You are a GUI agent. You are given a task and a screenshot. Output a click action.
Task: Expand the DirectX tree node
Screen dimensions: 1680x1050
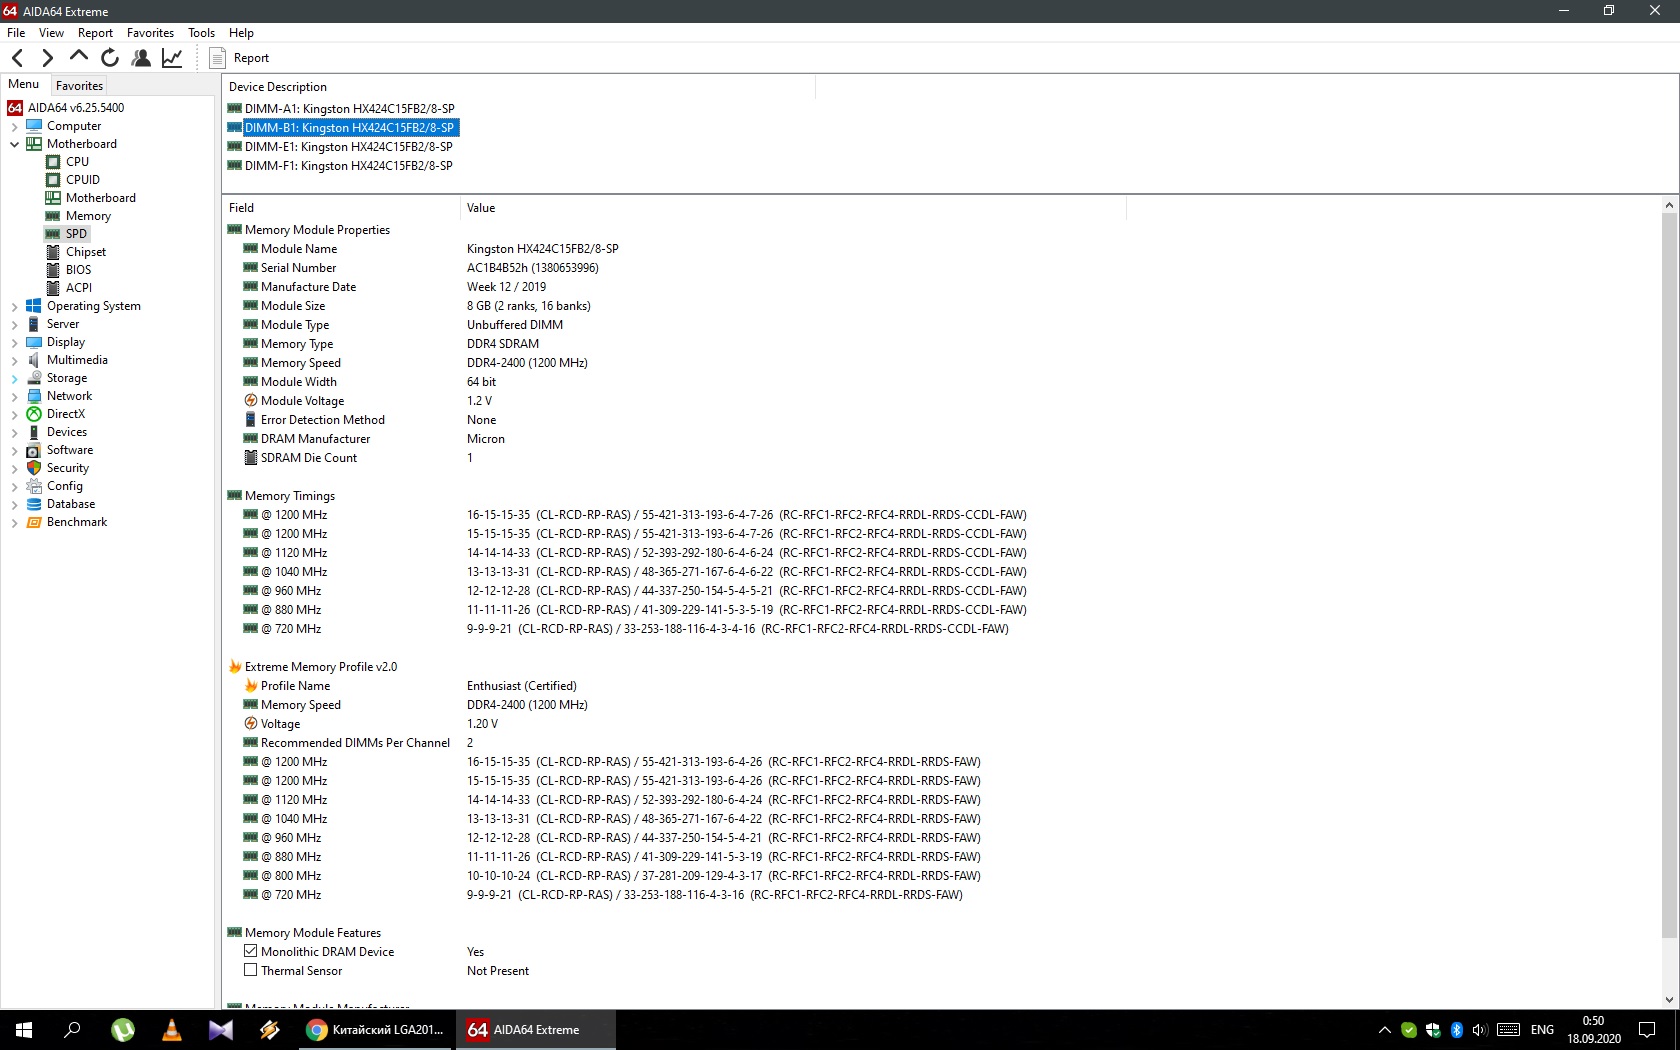[x=14, y=415]
